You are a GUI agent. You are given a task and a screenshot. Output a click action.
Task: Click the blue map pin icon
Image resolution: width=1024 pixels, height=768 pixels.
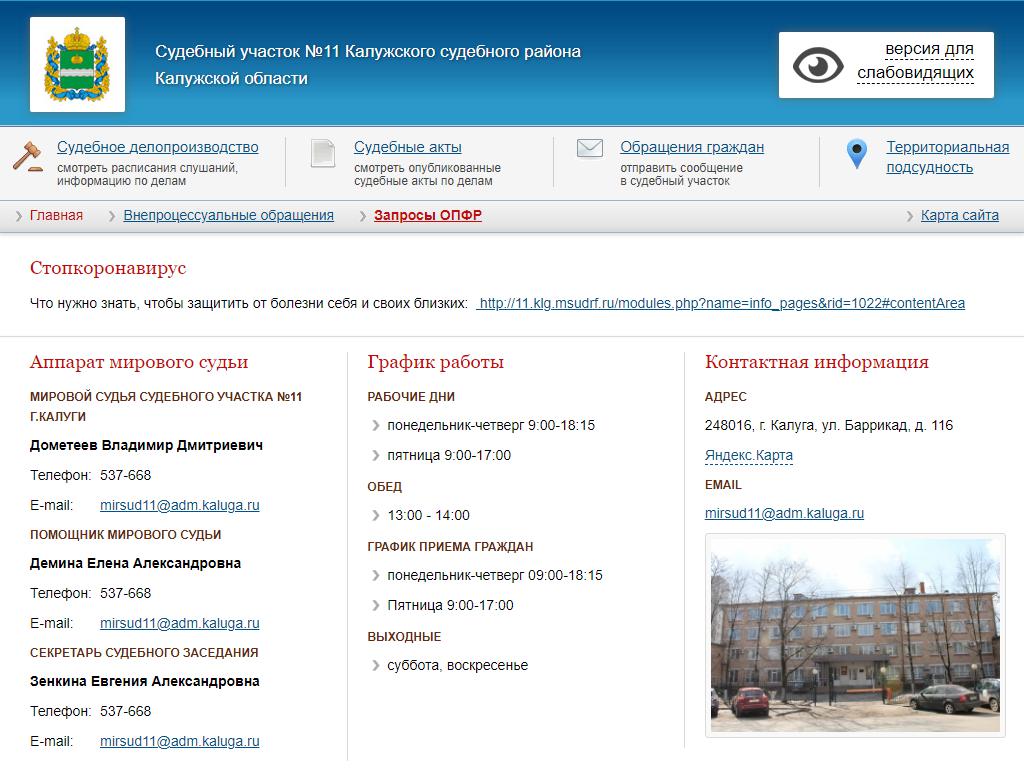point(856,154)
